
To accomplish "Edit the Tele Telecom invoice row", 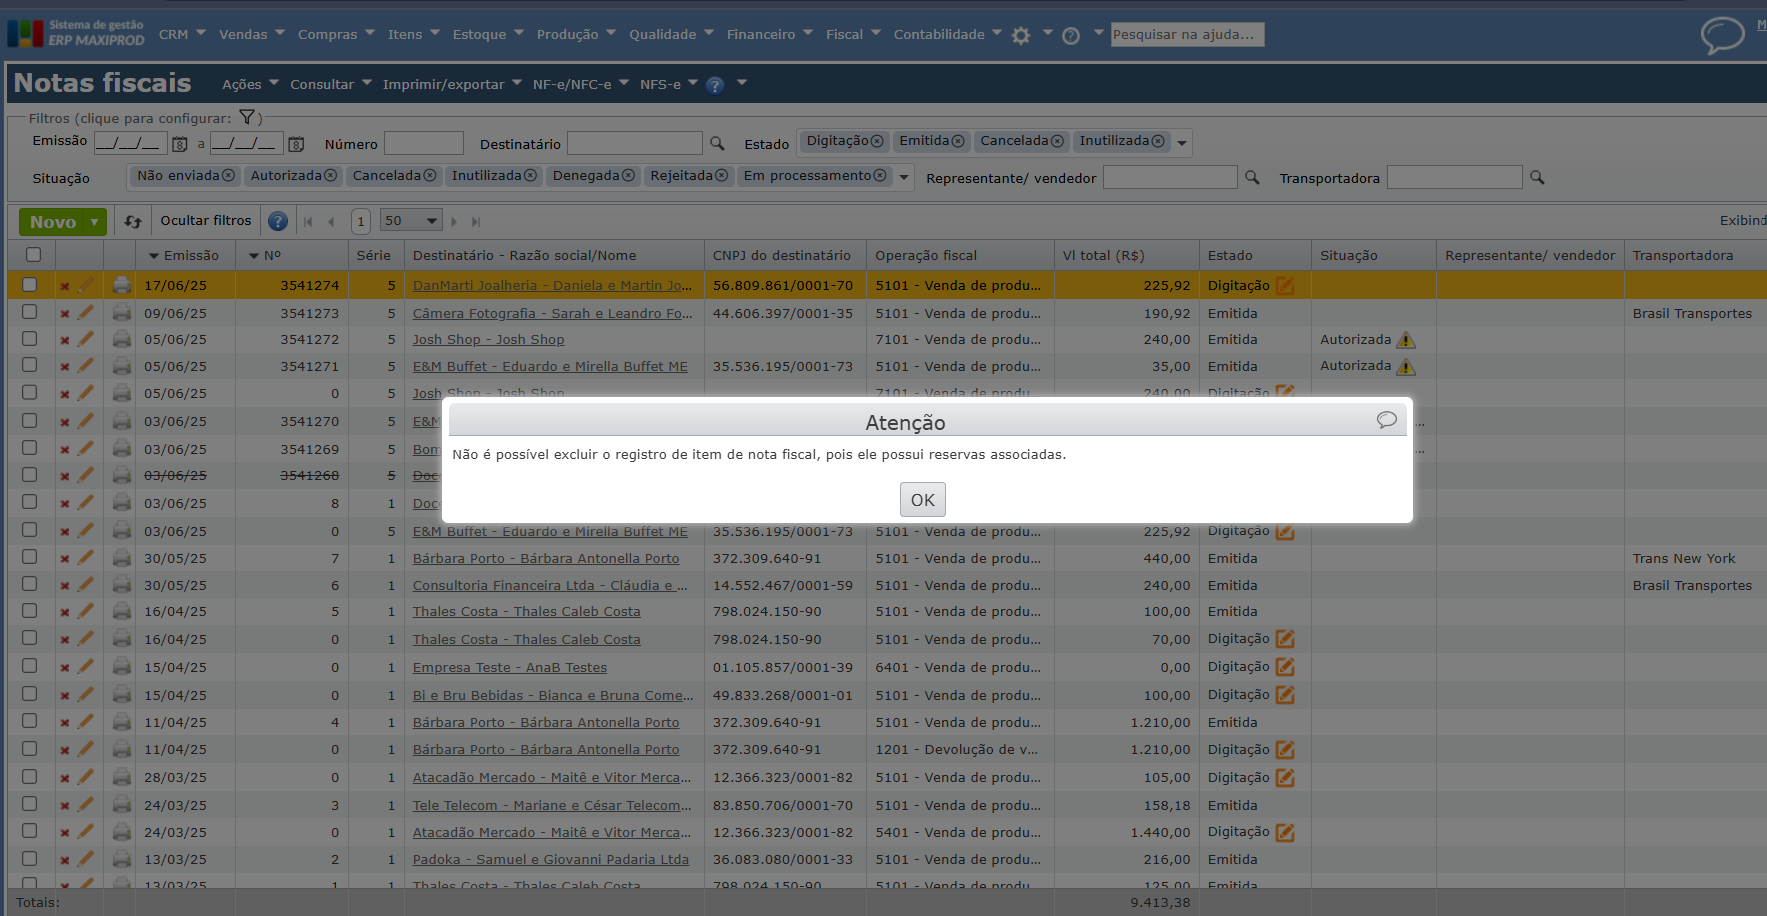I will pyautogui.click(x=86, y=805).
